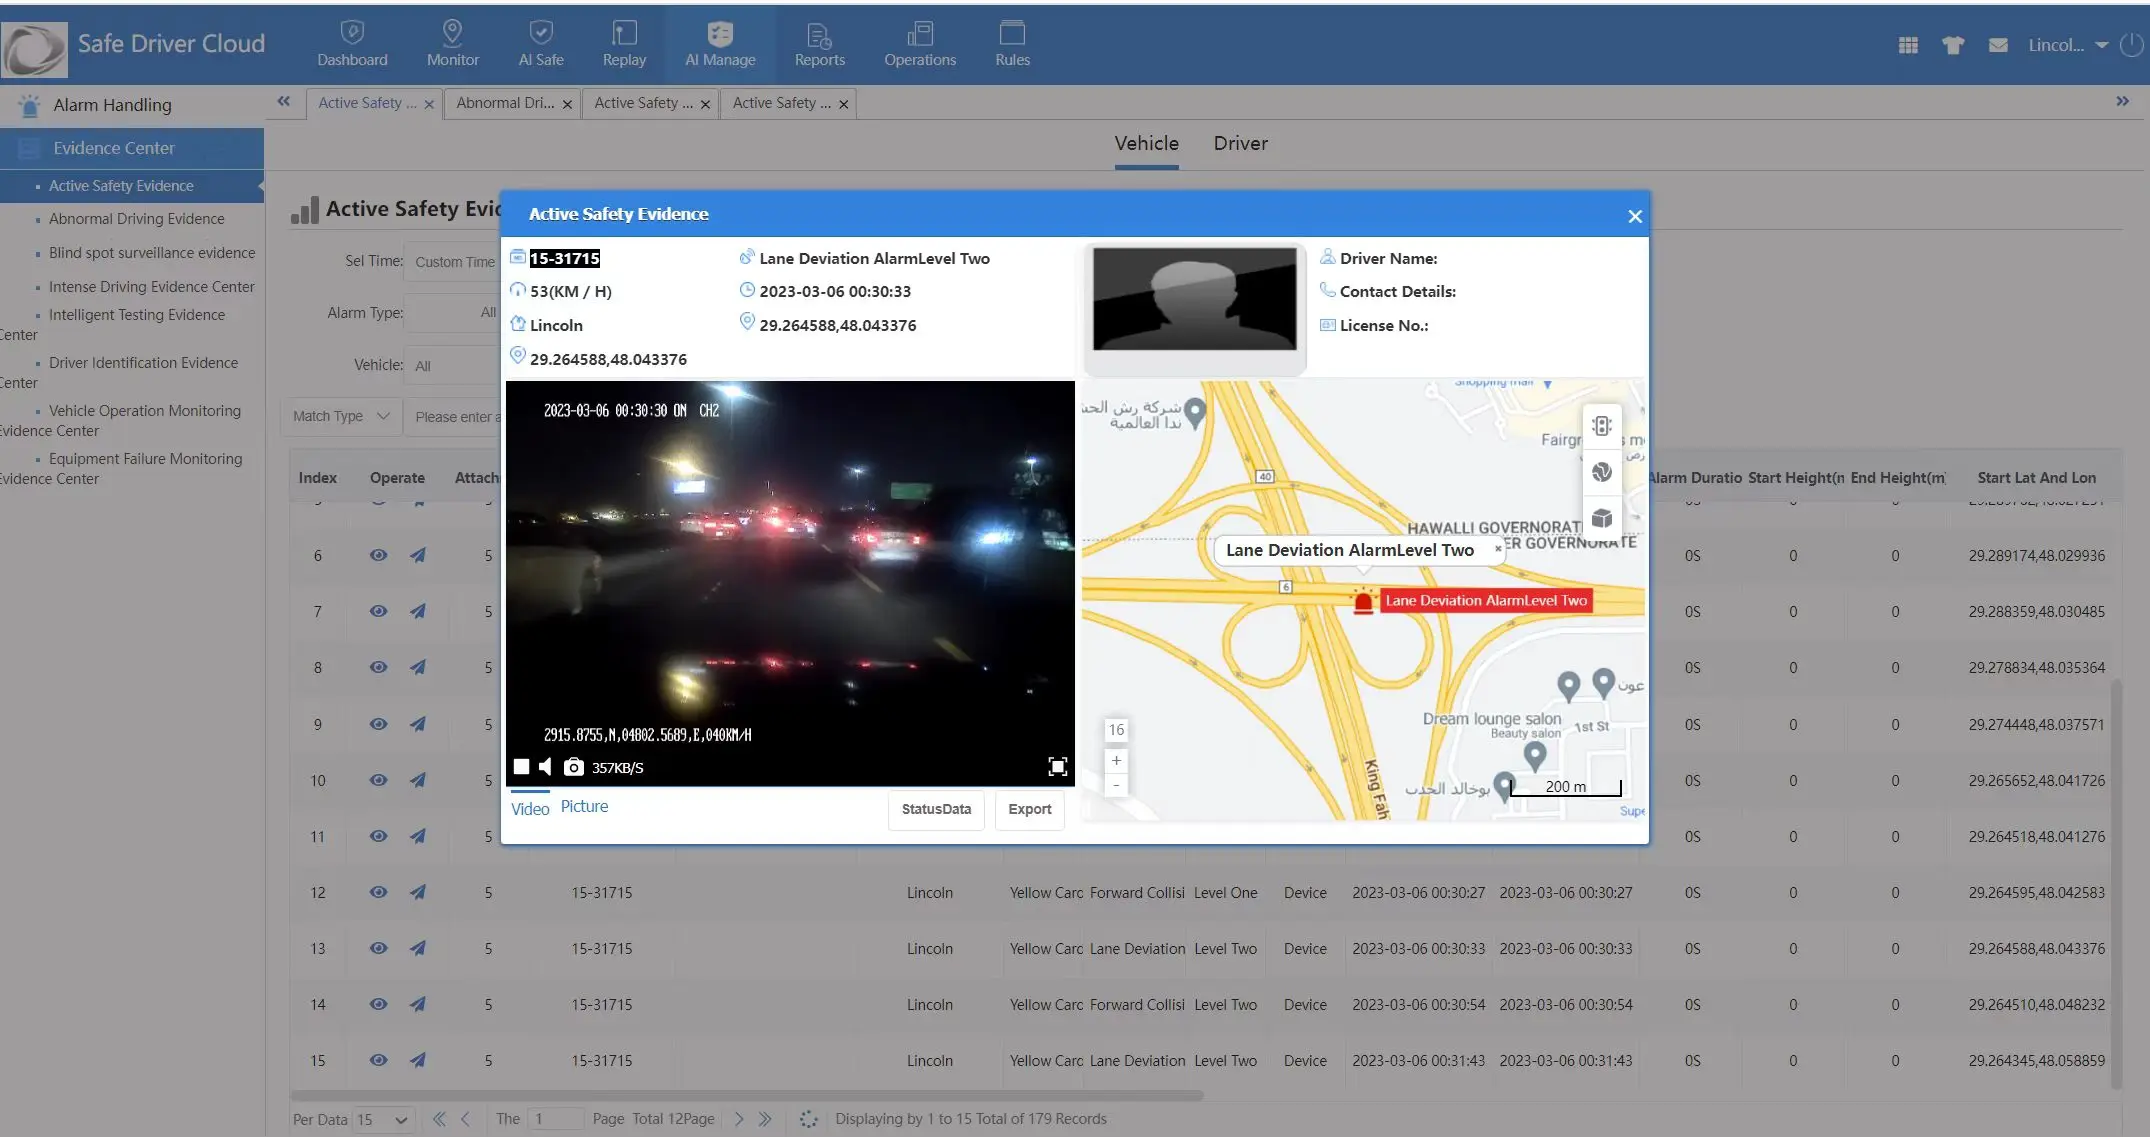Viewport: 2150px width, 1137px height.
Task: Take a snapshot with the video camera icon
Action: 573,767
